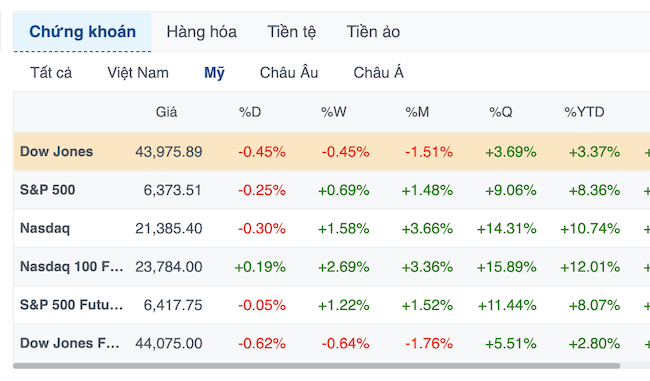Filter by Việt Nam region
Screen dimensions: 650x381
[x=138, y=73]
